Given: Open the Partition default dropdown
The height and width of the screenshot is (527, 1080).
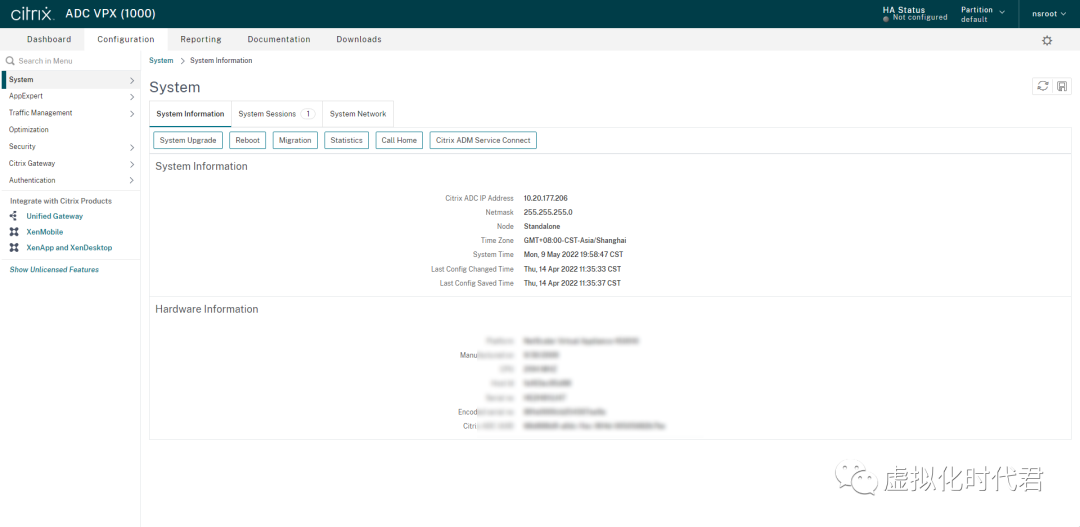Looking at the screenshot, I should click(983, 14).
